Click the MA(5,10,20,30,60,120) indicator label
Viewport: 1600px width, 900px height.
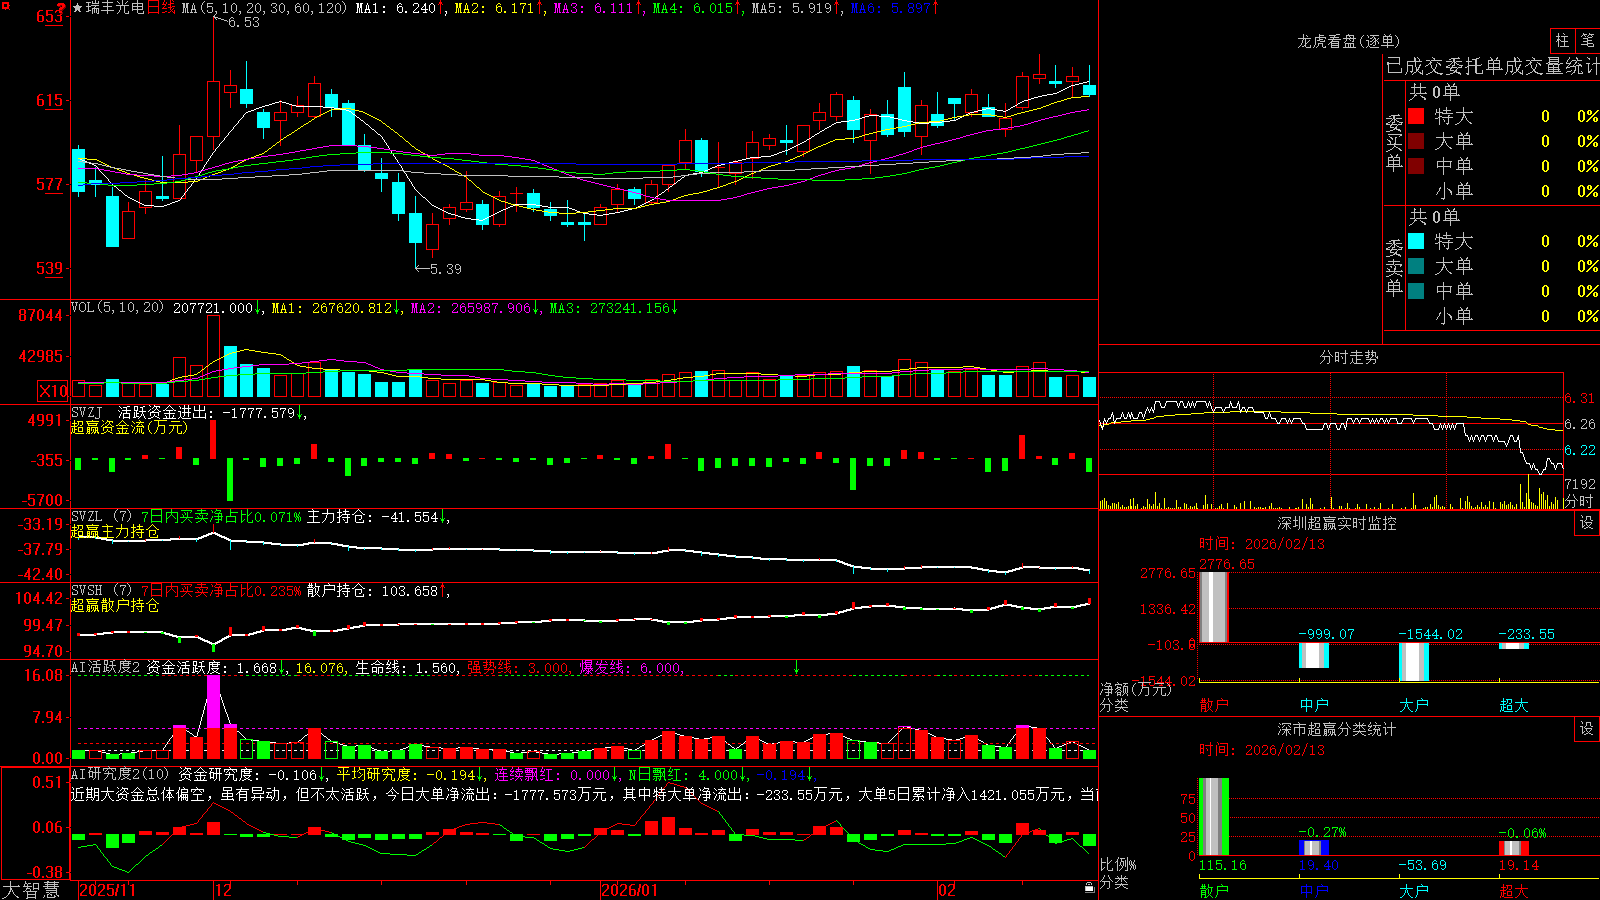(264, 8)
